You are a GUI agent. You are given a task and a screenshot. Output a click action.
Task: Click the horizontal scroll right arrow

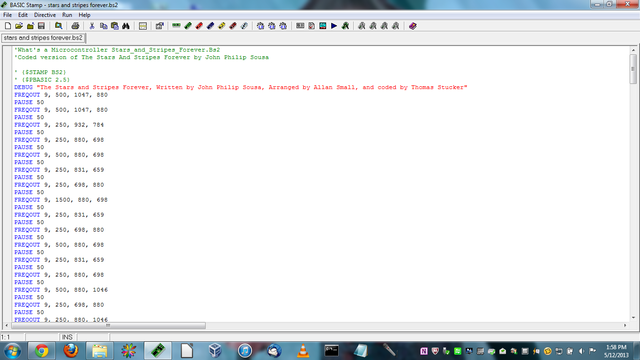pos(625,325)
